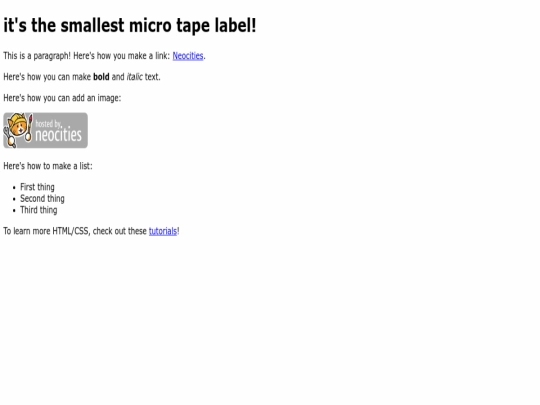Select the 'First thing' list item
This screenshot has height=405, width=540.
37,187
